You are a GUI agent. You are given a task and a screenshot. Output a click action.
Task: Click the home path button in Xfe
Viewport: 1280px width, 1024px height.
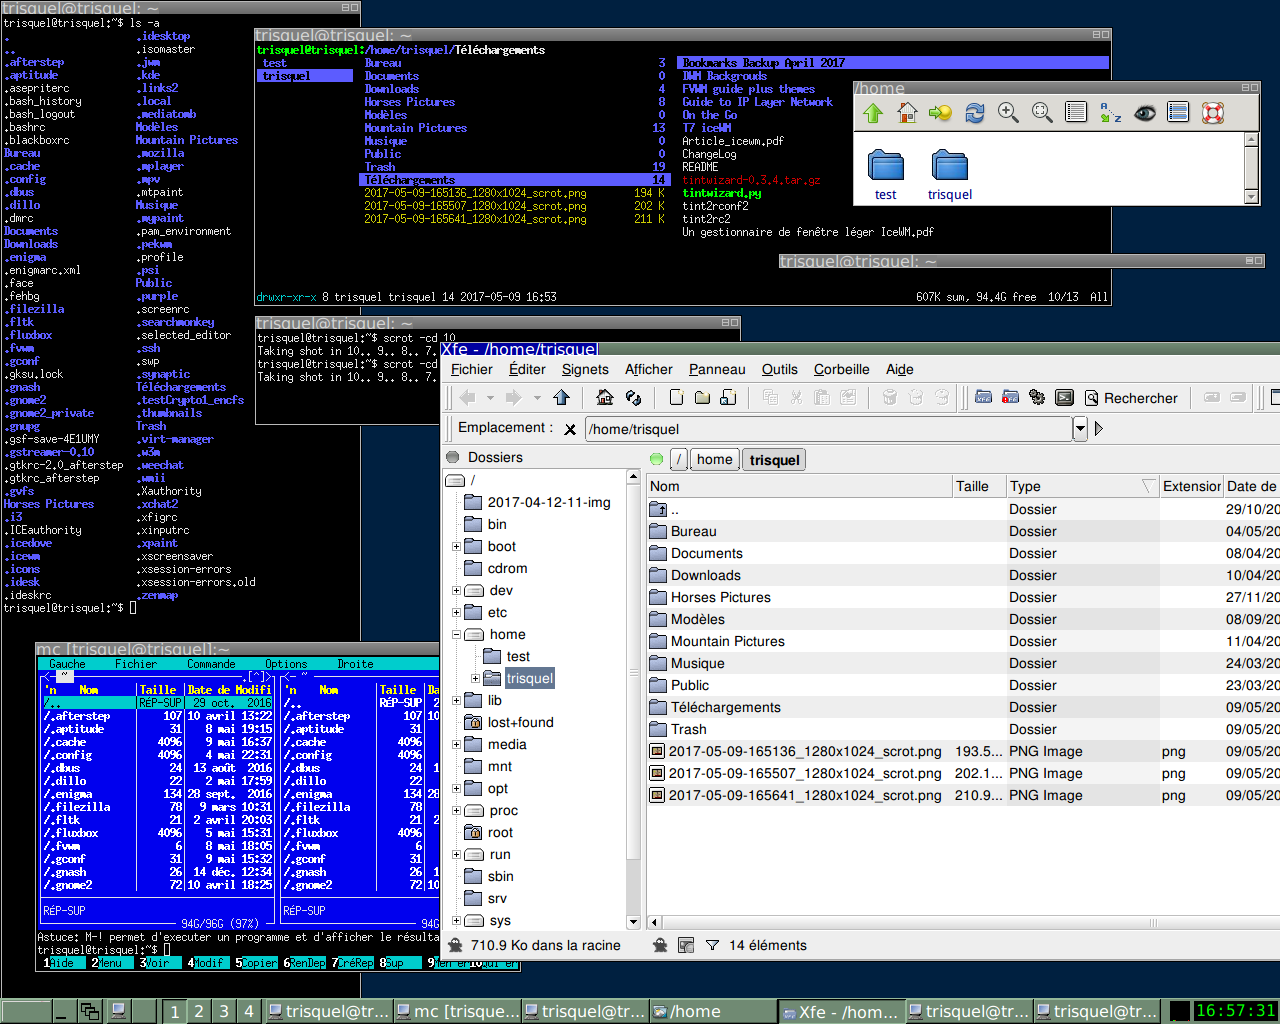(x=714, y=459)
